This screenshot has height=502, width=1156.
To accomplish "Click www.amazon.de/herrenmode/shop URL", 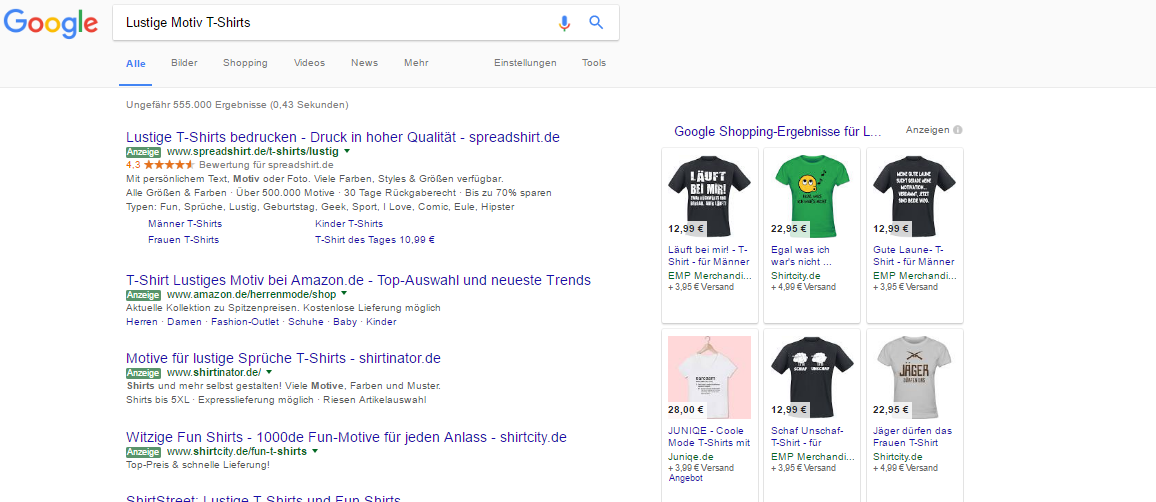I will pyautogui.click(x=251, y=294).
